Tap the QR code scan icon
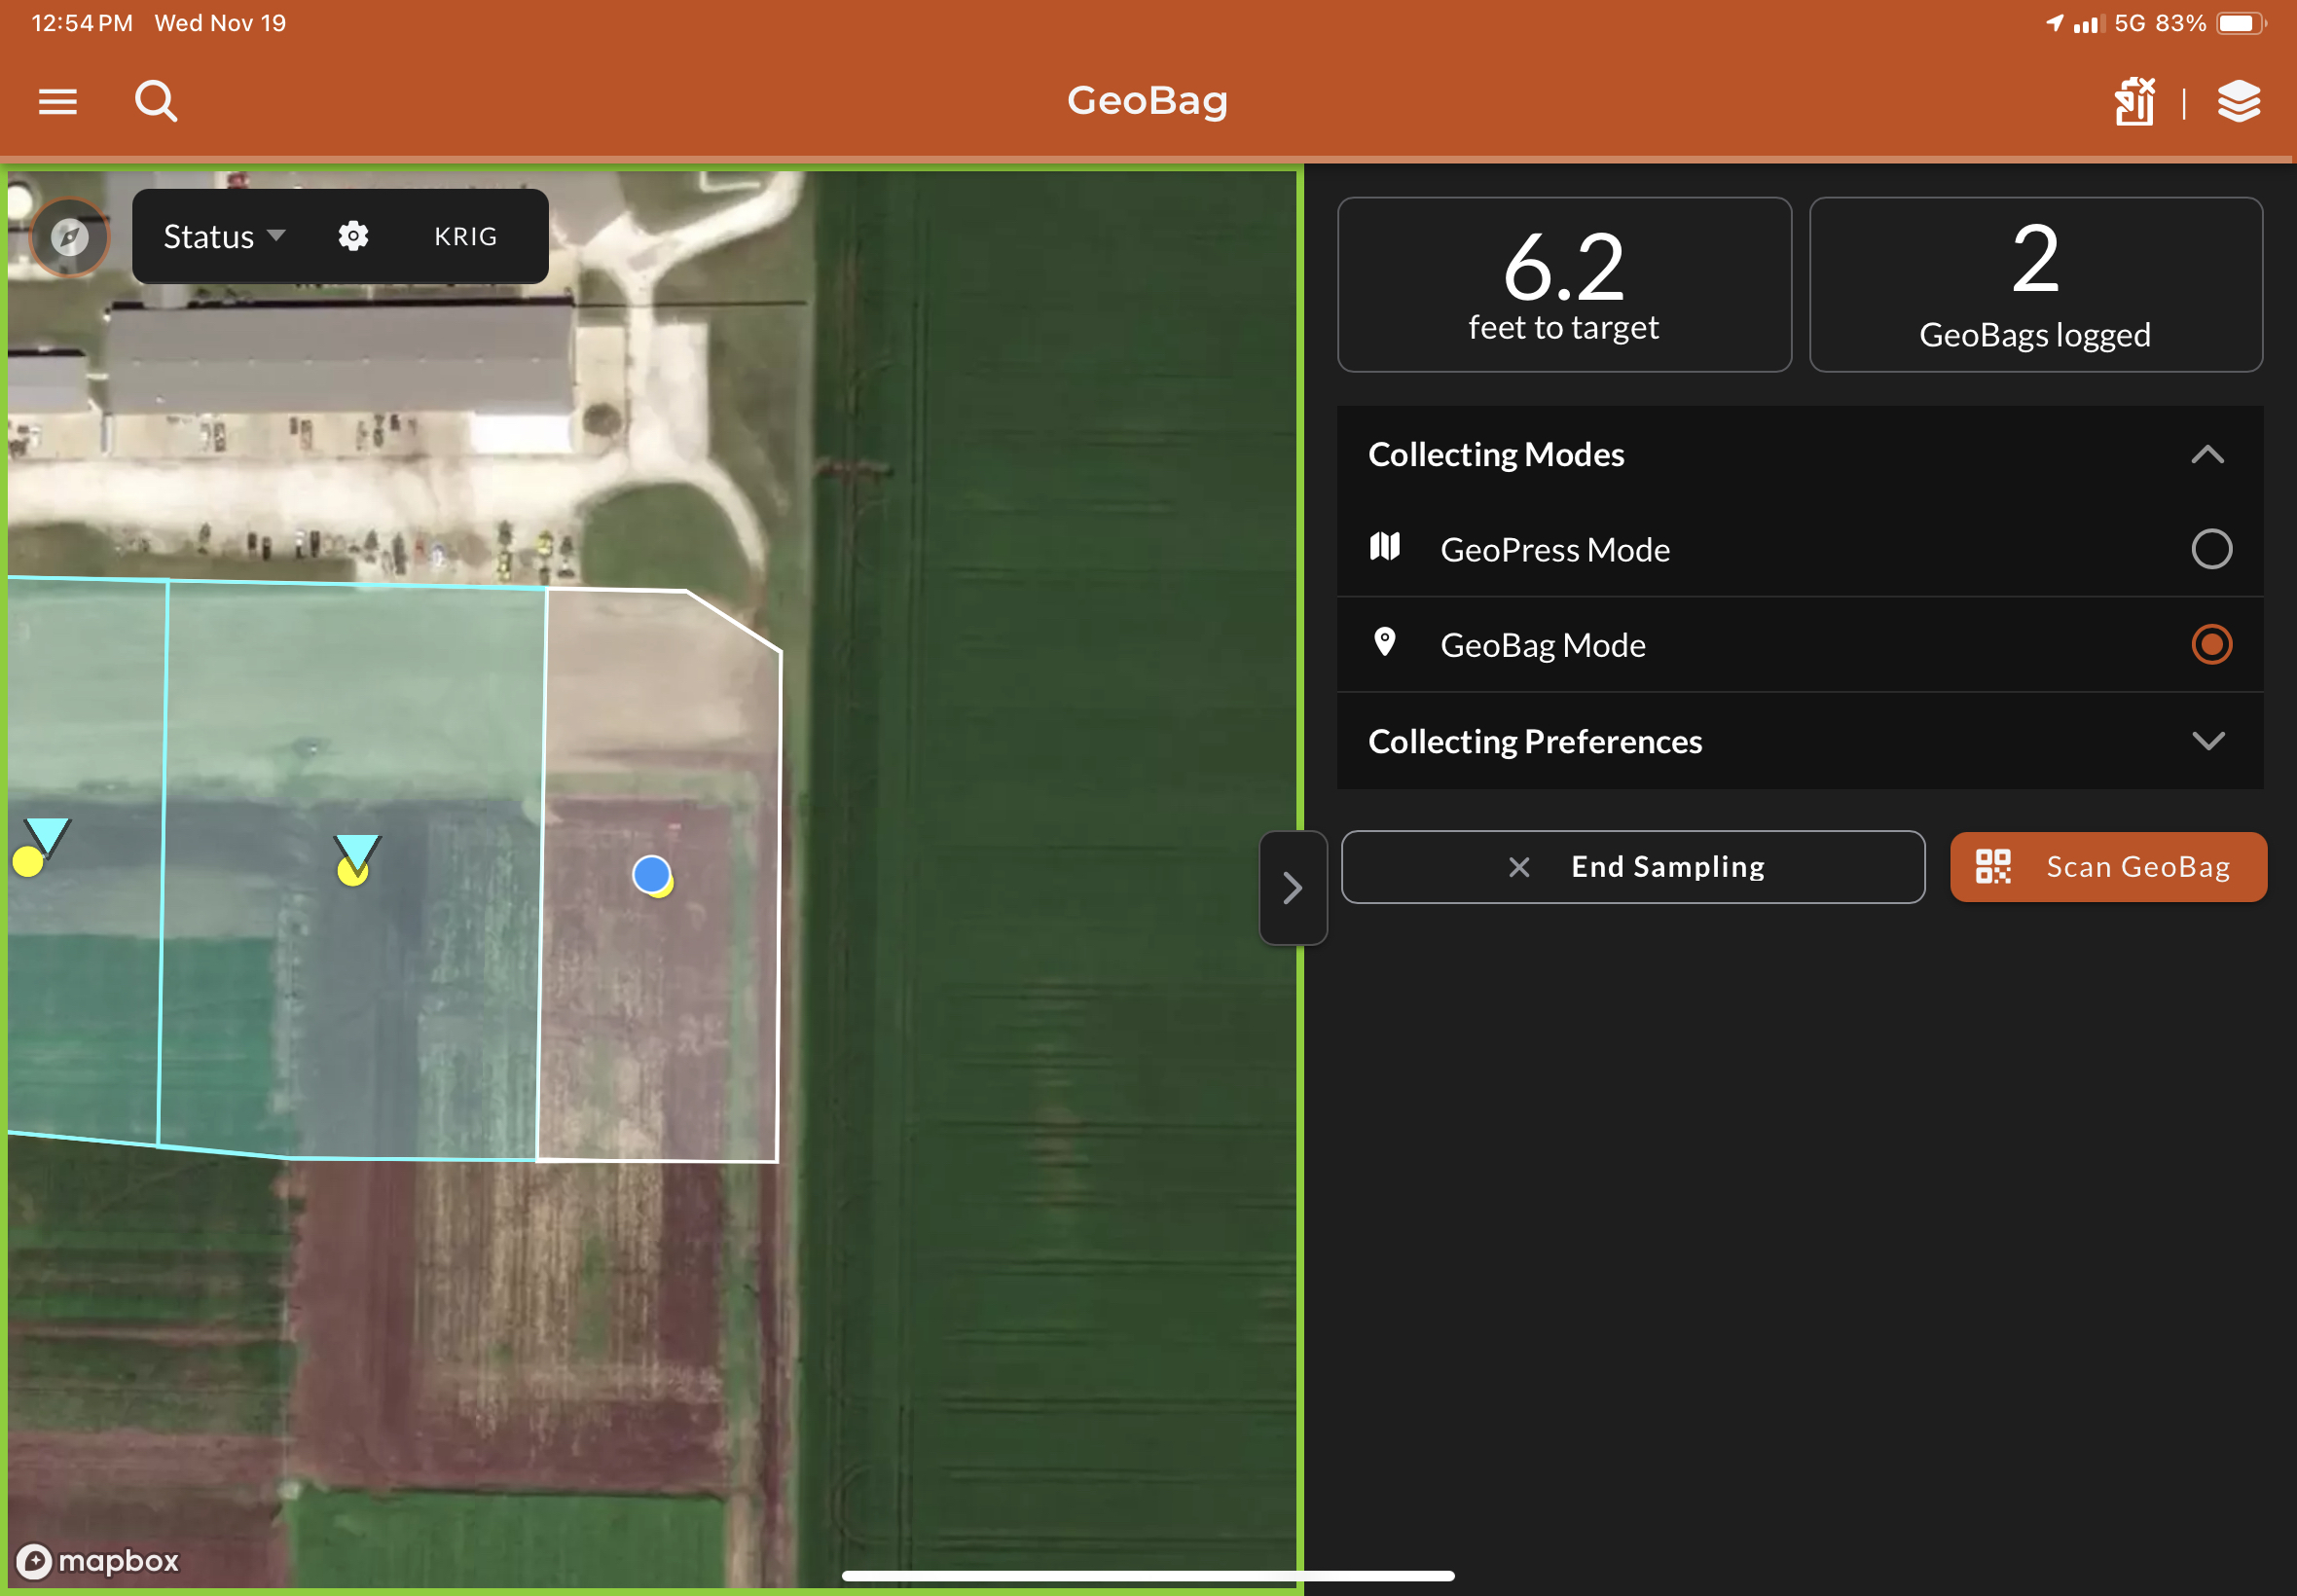This screenshot has height=1596, width=2297. pyautogui.click(x=1992, y=866)
